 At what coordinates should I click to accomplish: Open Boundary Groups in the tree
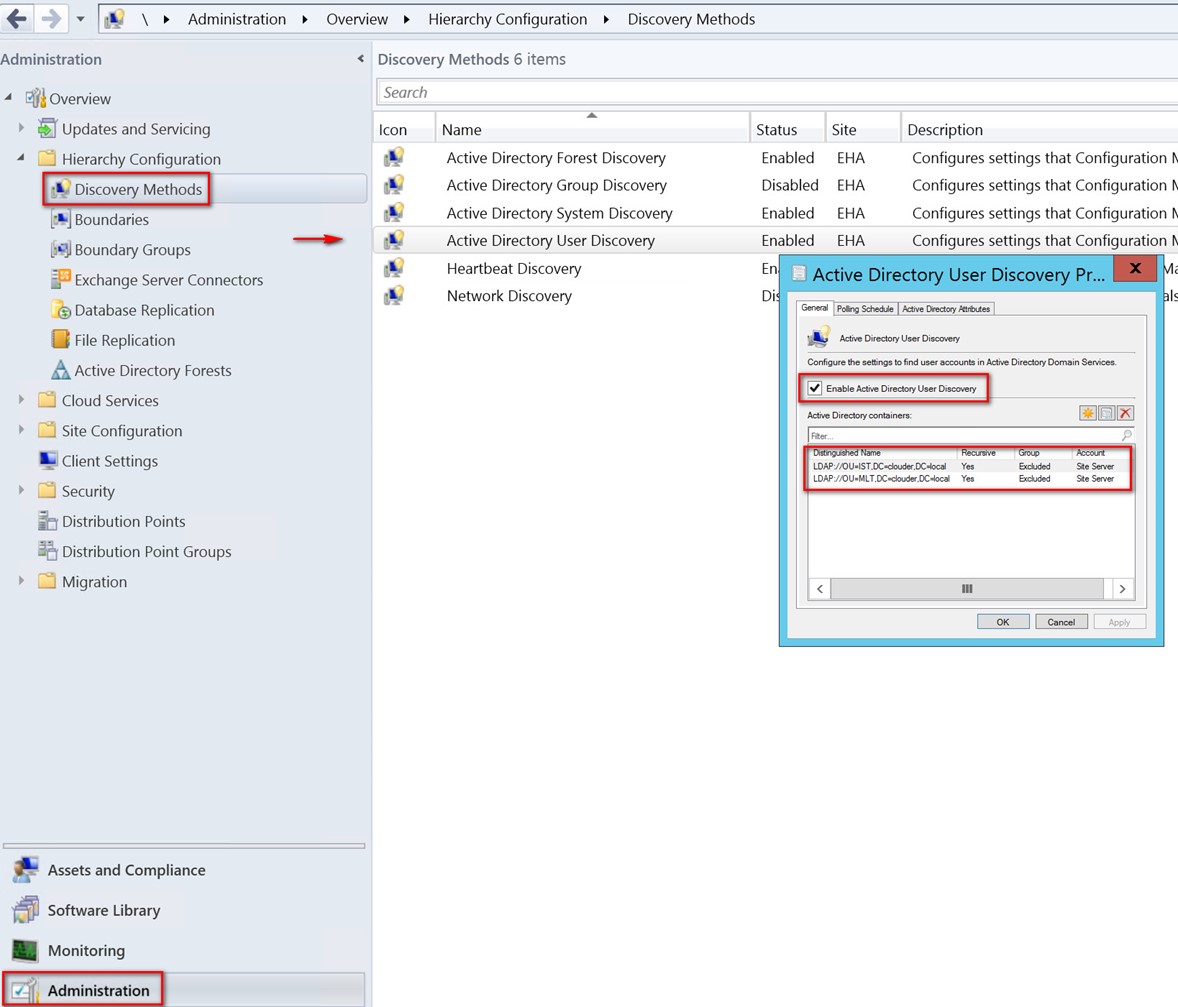pos(132,249)
